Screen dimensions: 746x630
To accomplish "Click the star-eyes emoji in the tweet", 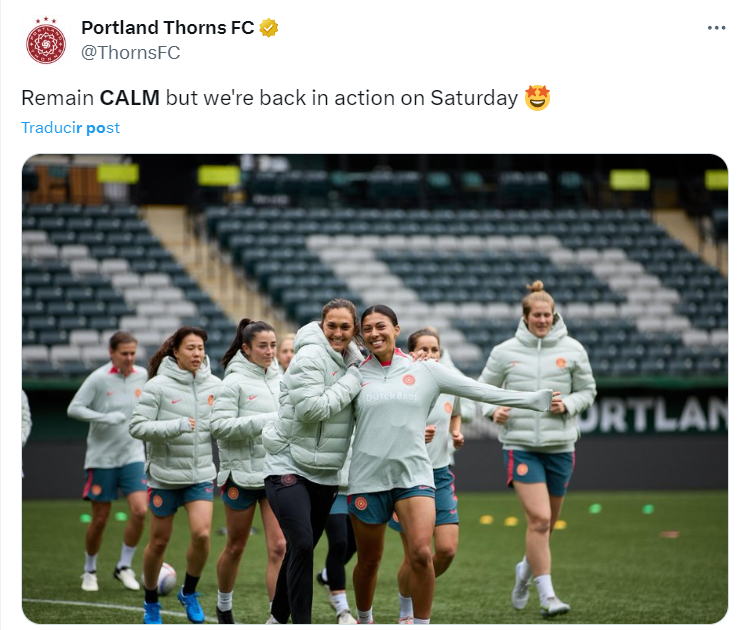I will point(537,98).
